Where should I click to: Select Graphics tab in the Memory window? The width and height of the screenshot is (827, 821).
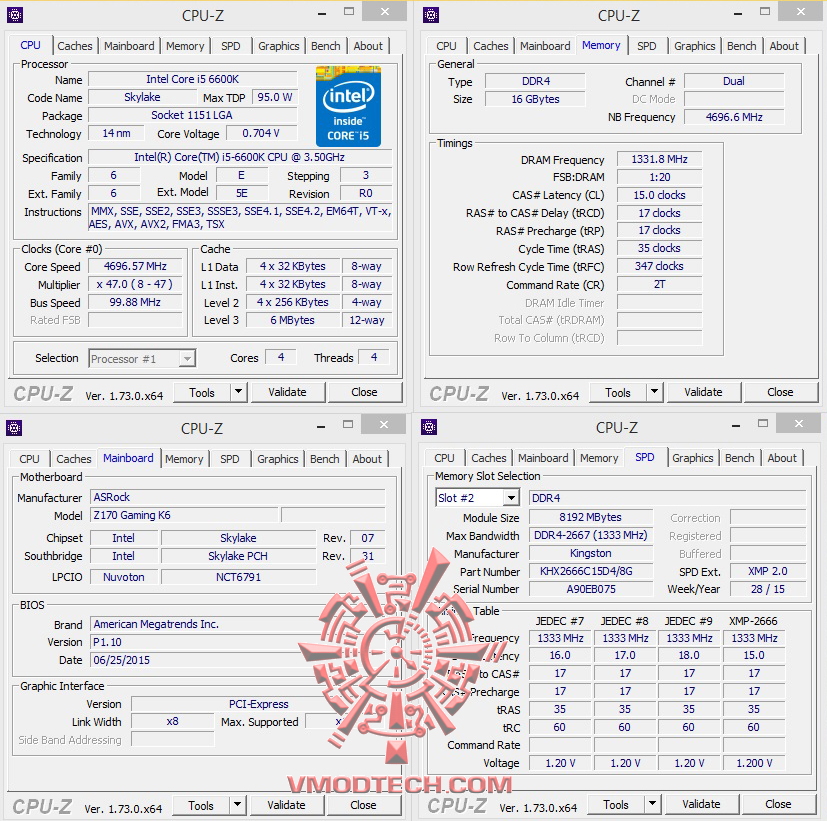coord(695,46)
